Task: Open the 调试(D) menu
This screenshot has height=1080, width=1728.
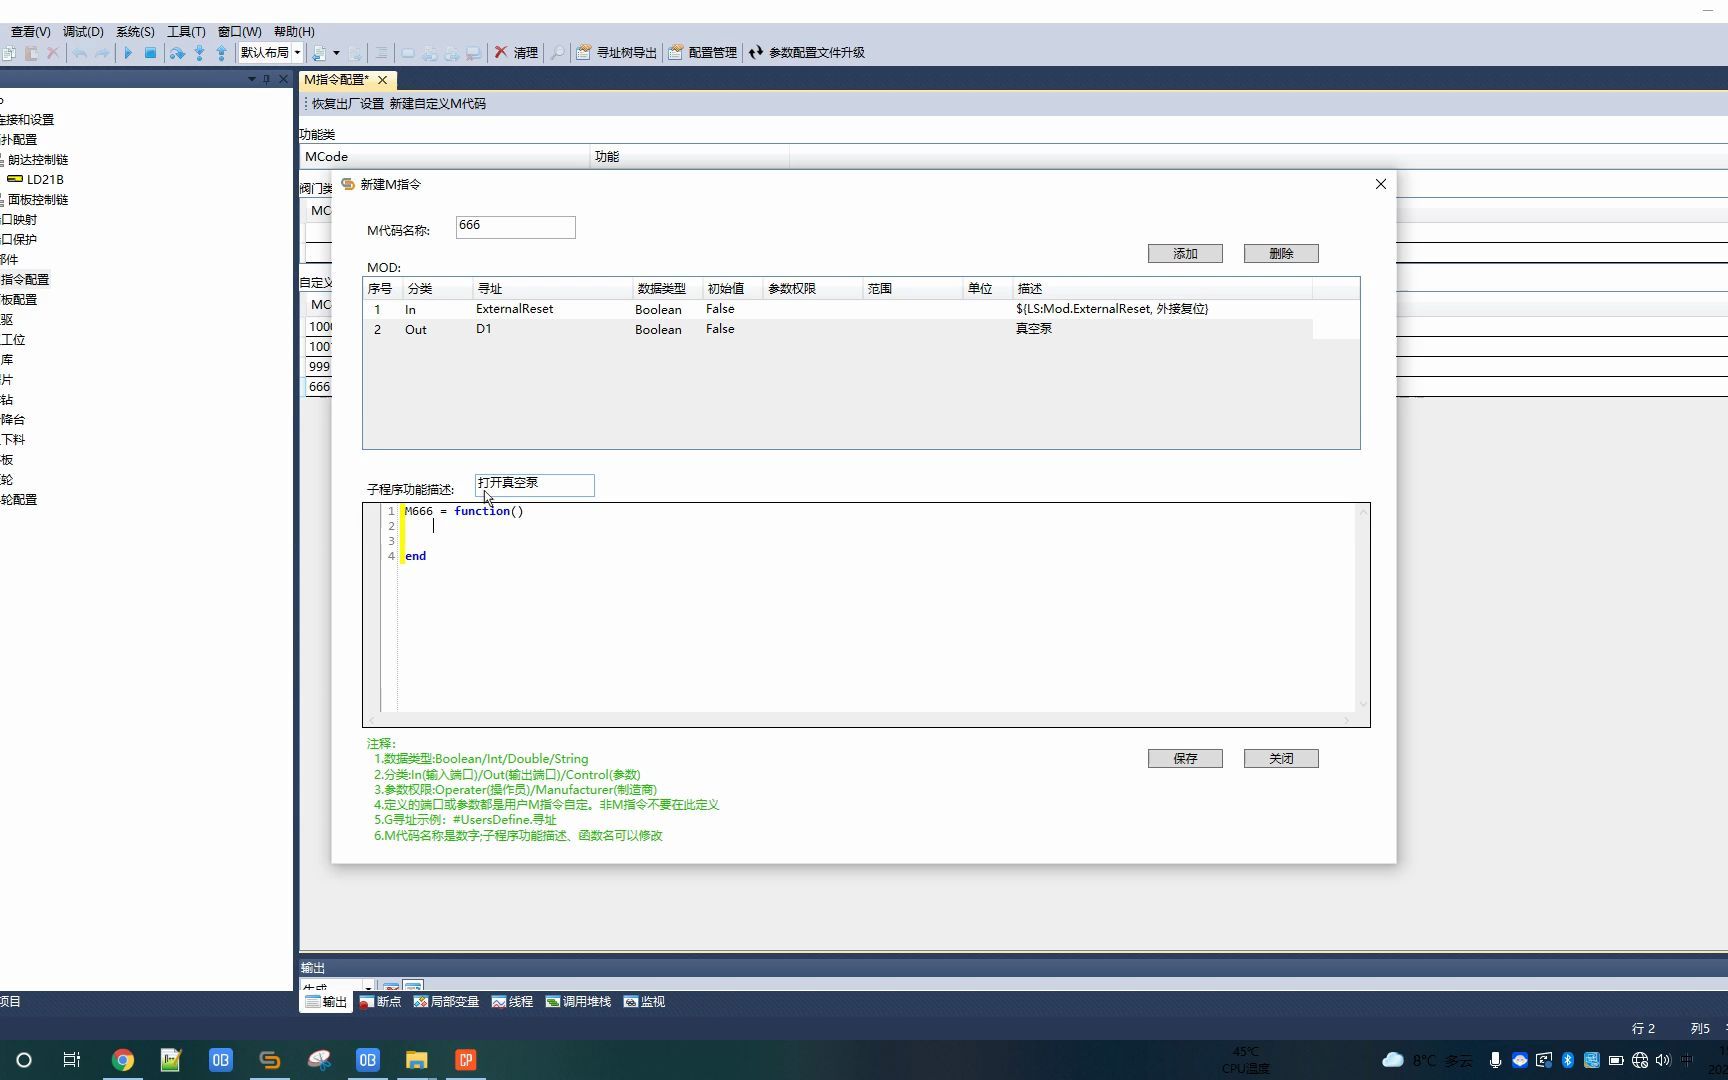Action: click(x=83, y=31)
